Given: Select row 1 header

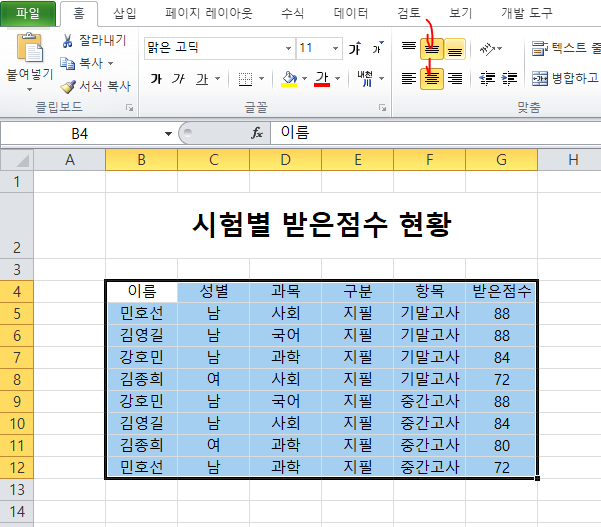Looking at the screenshot, I should pyautogui.click(x=17, y=181).
